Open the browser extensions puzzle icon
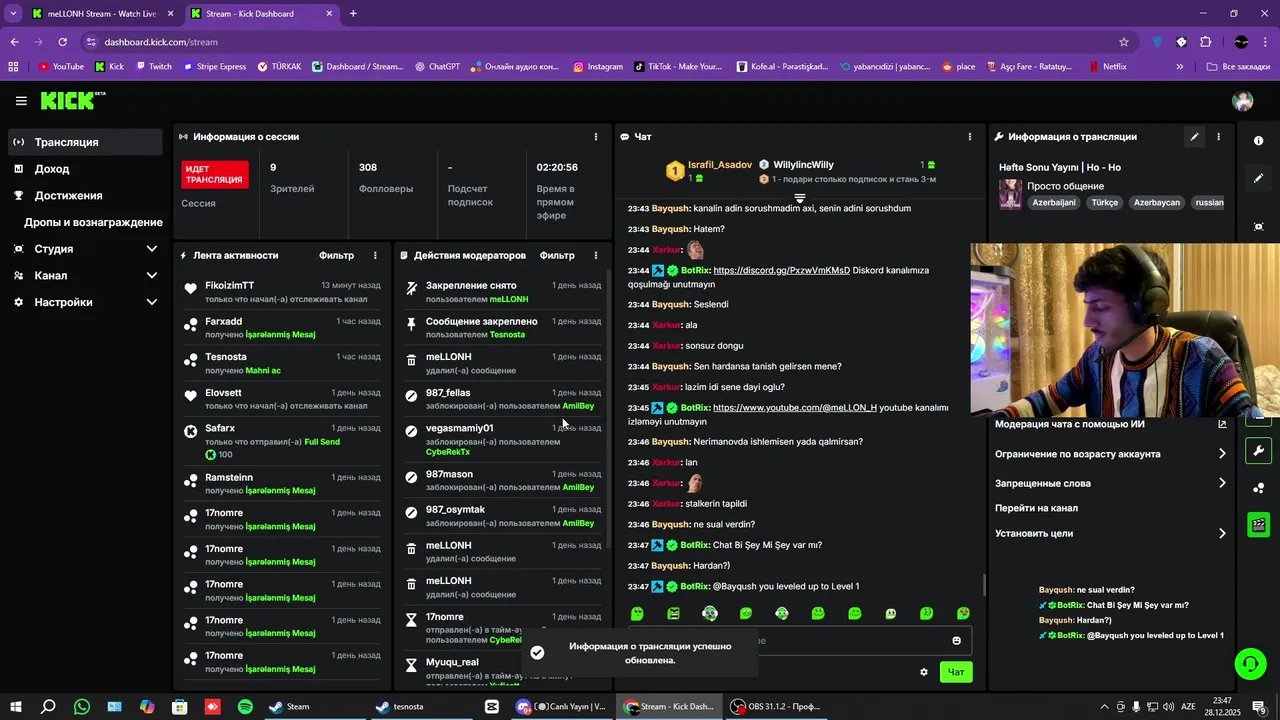This screenshot has width=1280, height=720. click(x=1205, y=42)
